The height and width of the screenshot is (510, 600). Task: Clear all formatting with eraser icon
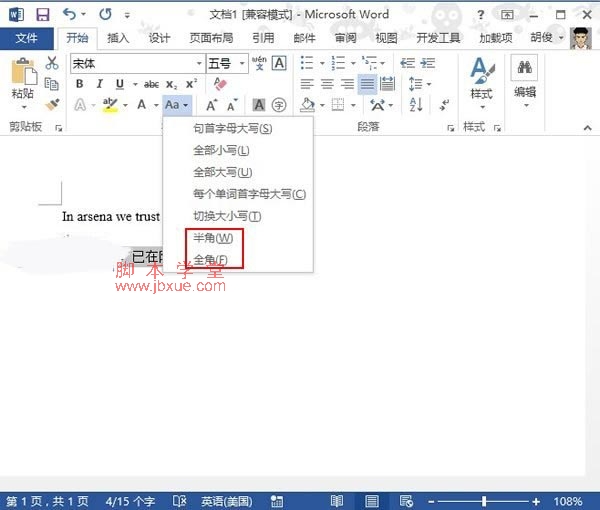coord(220,84)
